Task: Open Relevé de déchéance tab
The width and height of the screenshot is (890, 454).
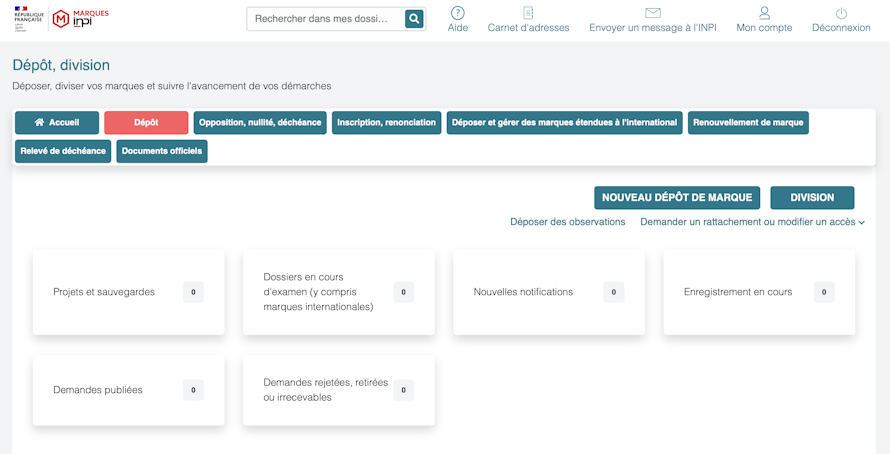Action: click(x=63, y=151)
